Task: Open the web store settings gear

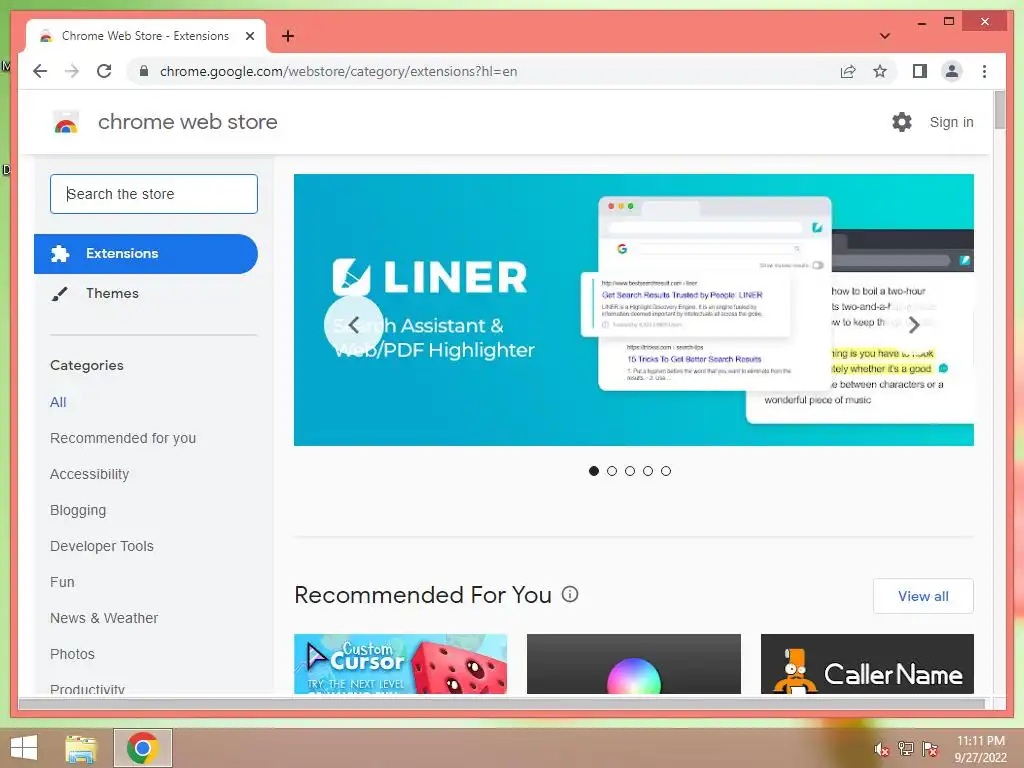Action: pos(902,121)
